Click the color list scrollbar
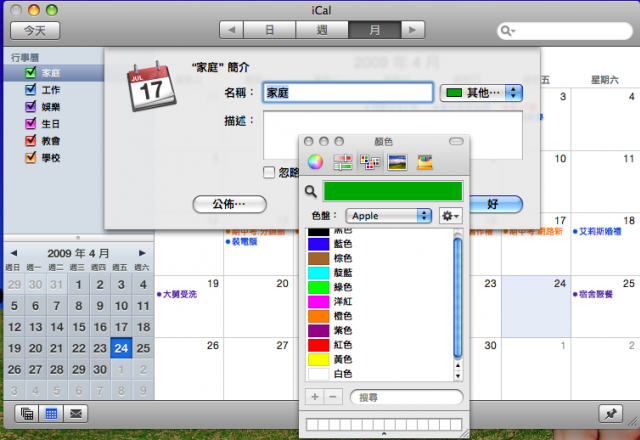This screenshot has height=440, width=640. (x=458, y=298)
